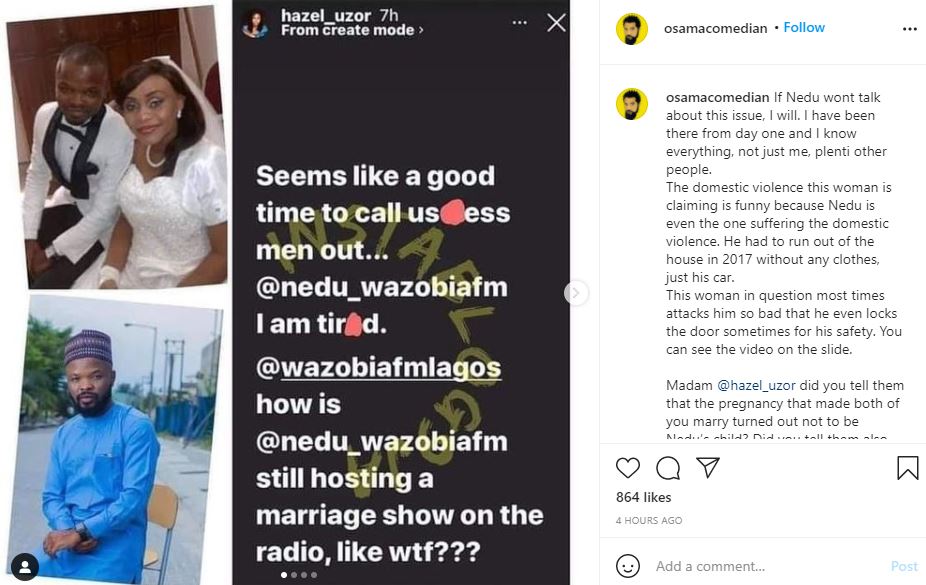This screenshot has height=585, width=926.
Task: Open the emoji picker smiley icon
Action: (x=628, y=566)
